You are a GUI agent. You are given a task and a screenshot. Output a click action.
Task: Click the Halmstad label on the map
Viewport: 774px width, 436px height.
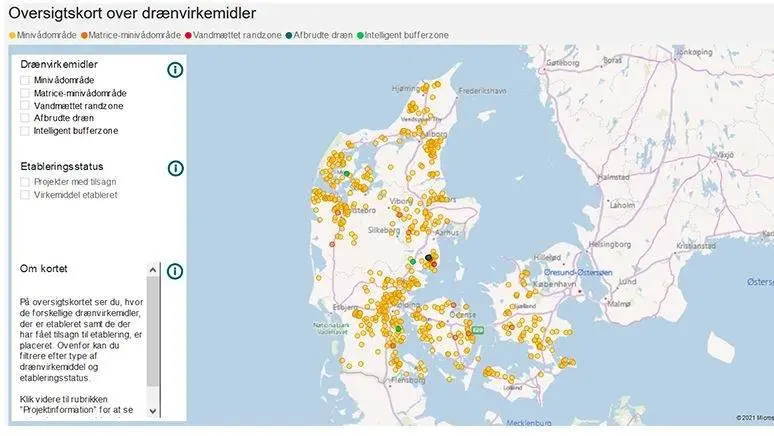pos(614,177)
